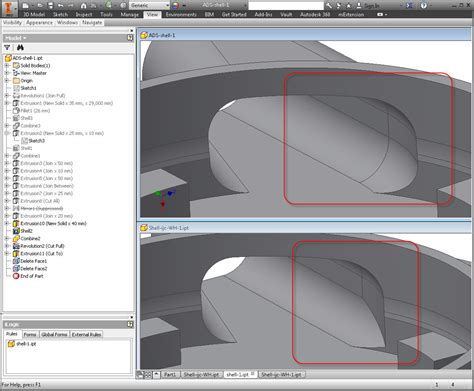This screenshot has width=474, height=391.
Task: Expand the Extrusion10 (New Solid x 40 mm) node
Action: point(7,223)
